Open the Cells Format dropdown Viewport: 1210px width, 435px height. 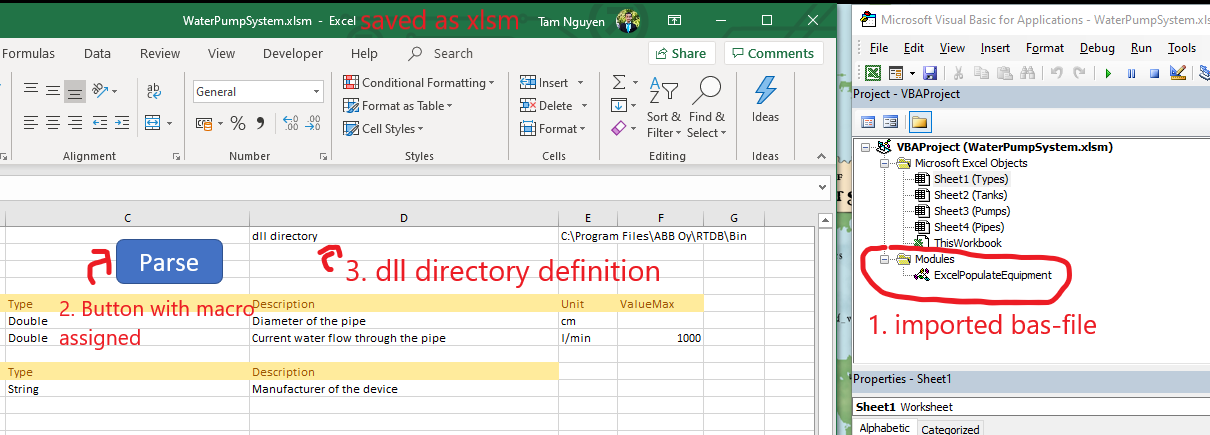(552, 129)
